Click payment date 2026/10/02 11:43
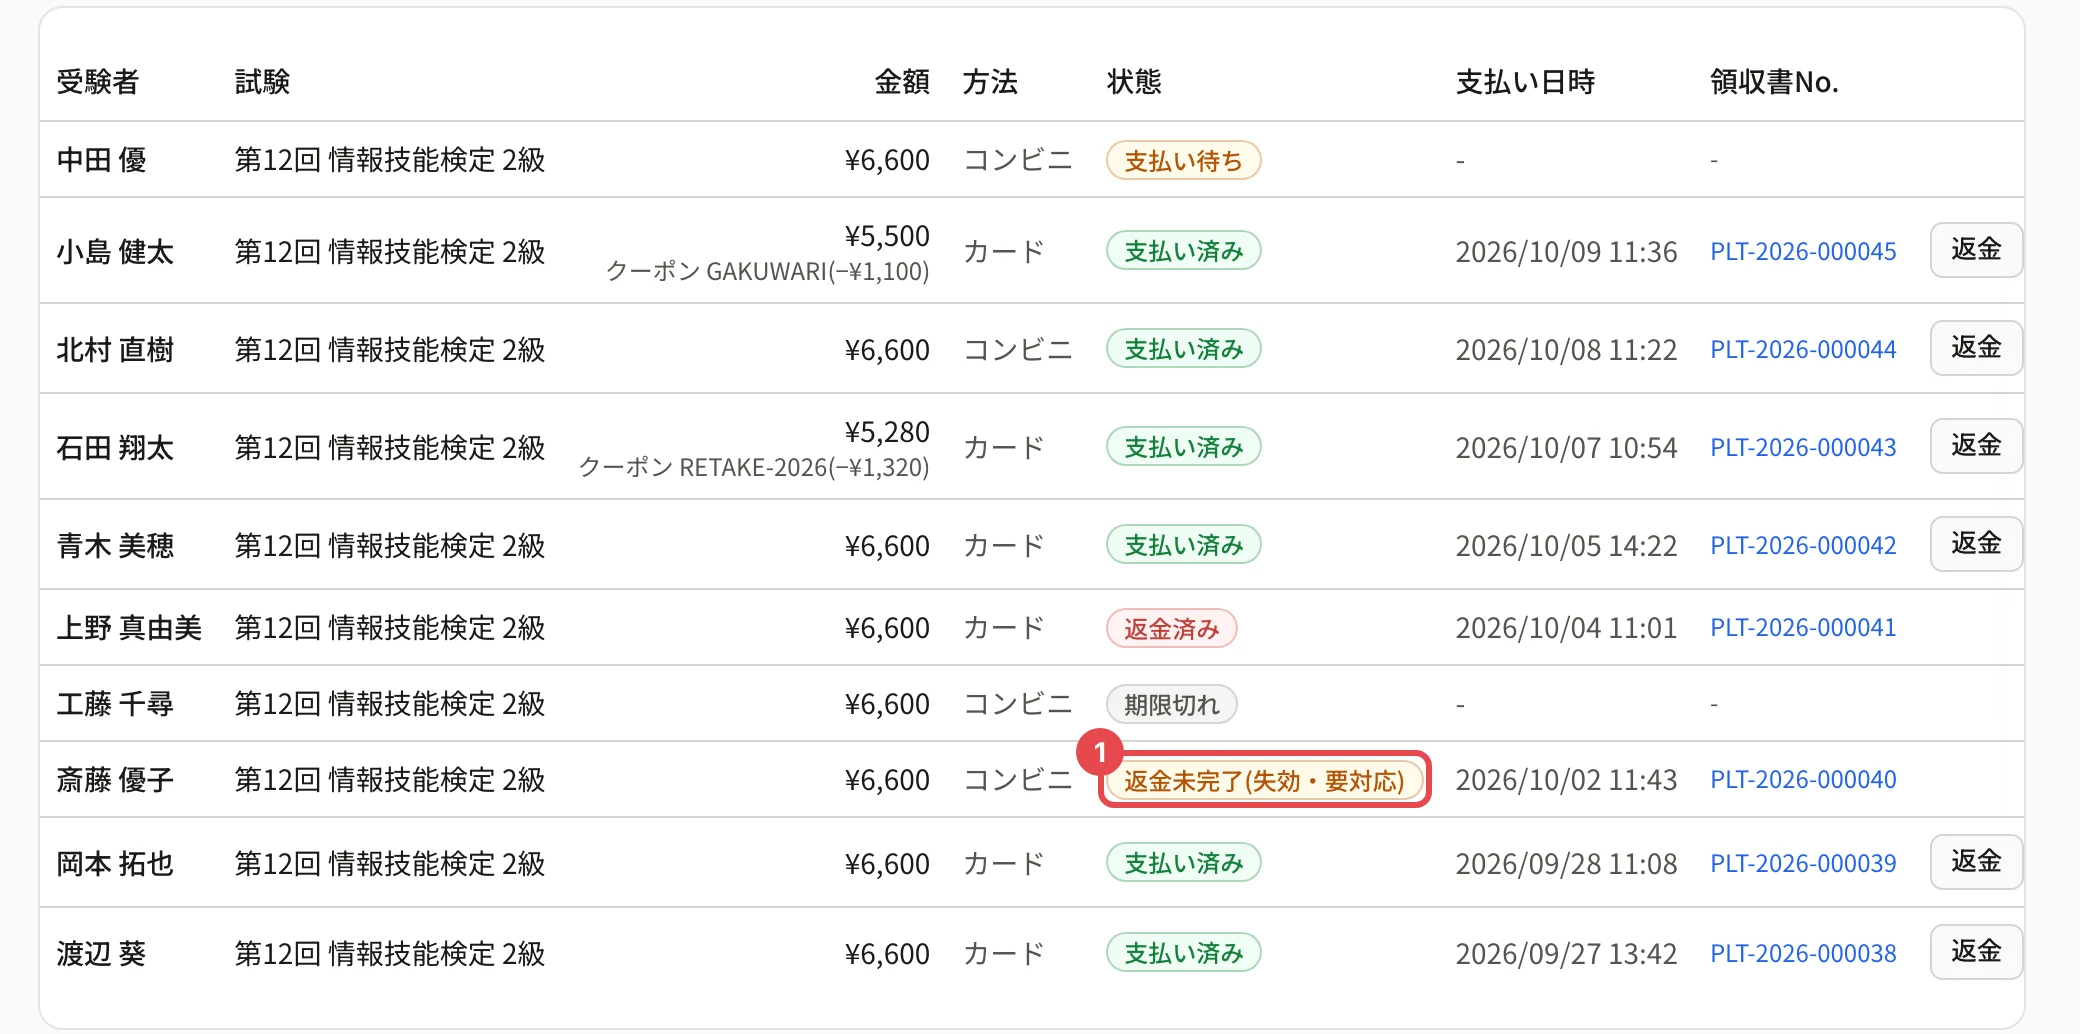The height and width of the screenshot is (1034, 2080). coord(1566,779)
